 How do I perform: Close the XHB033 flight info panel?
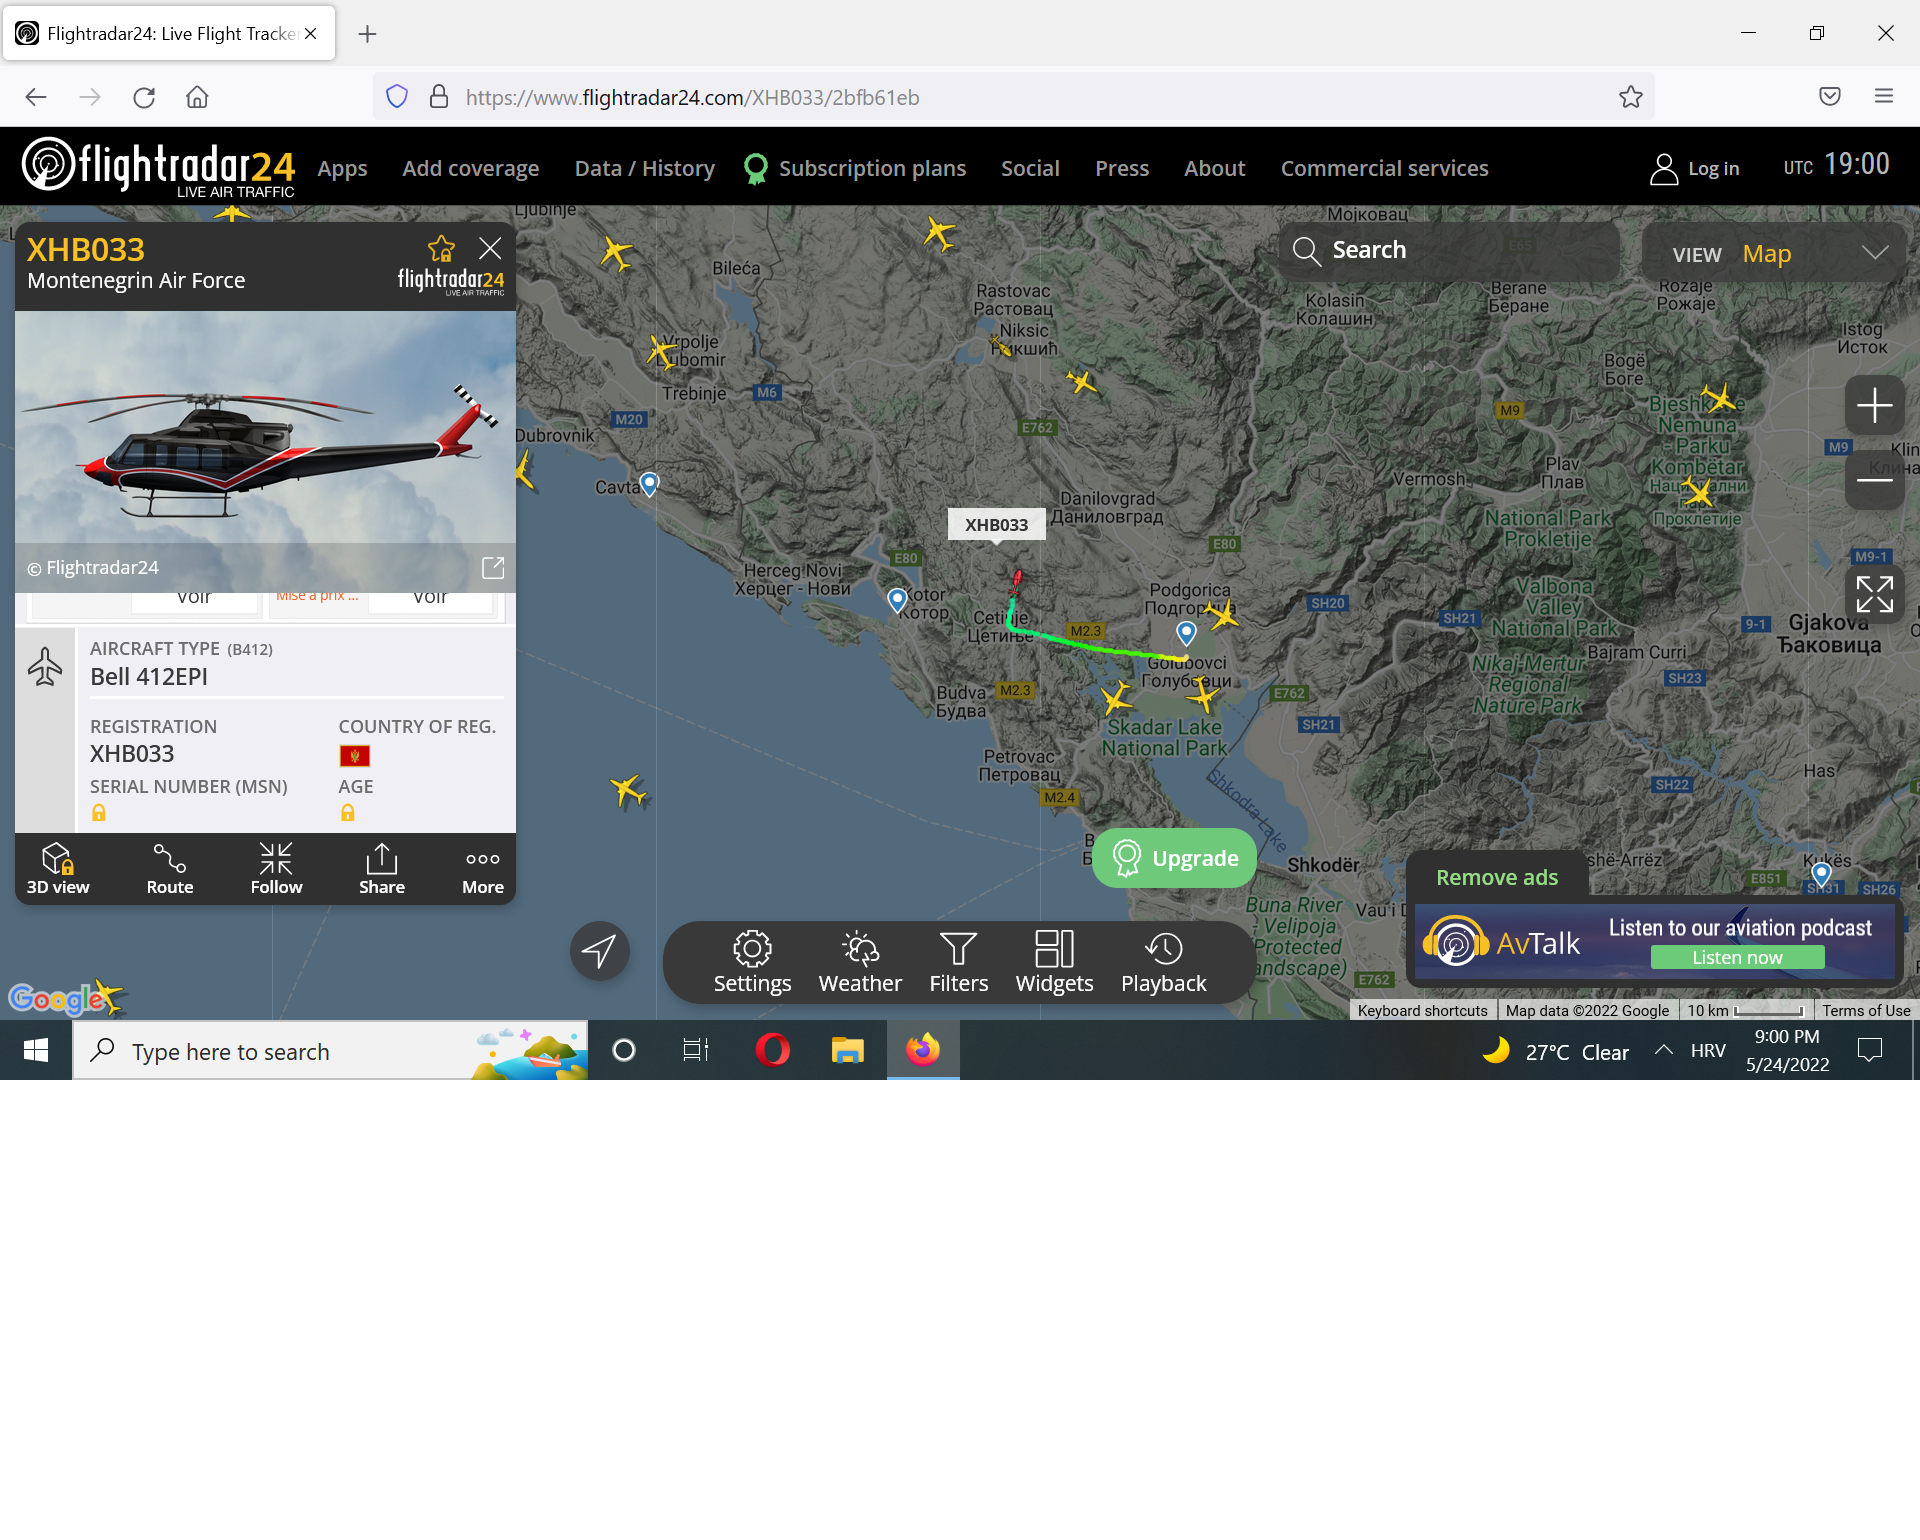click(490, 248)
